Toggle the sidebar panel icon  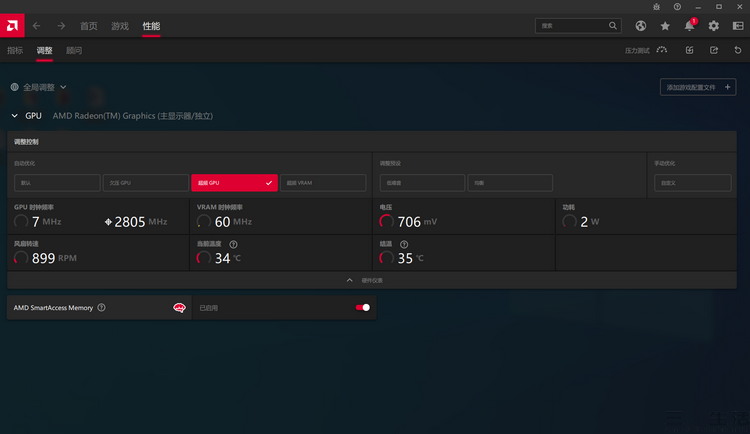(x=738, y=26)
